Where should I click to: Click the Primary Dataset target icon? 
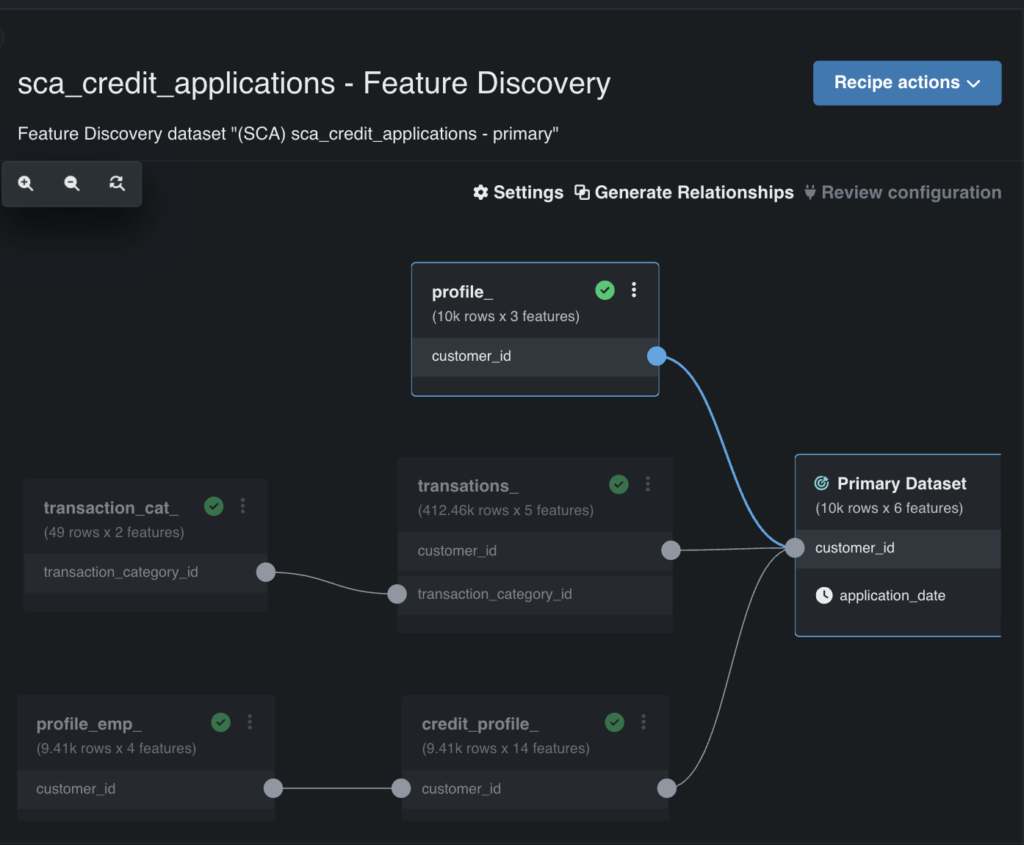point(822,483)
